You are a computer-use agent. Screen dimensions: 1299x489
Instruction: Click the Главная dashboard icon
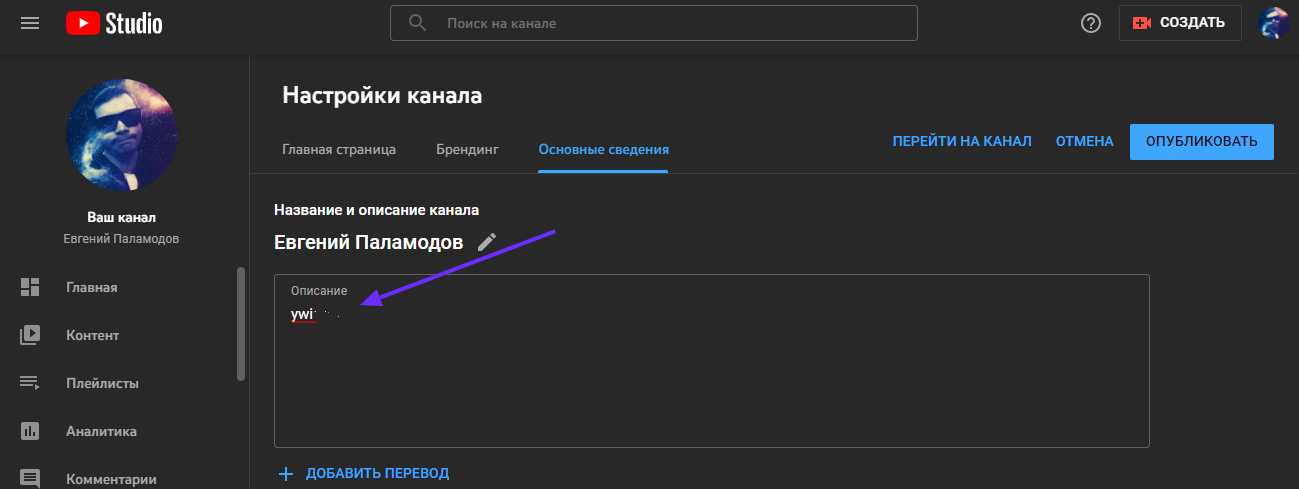pos(30,287)
